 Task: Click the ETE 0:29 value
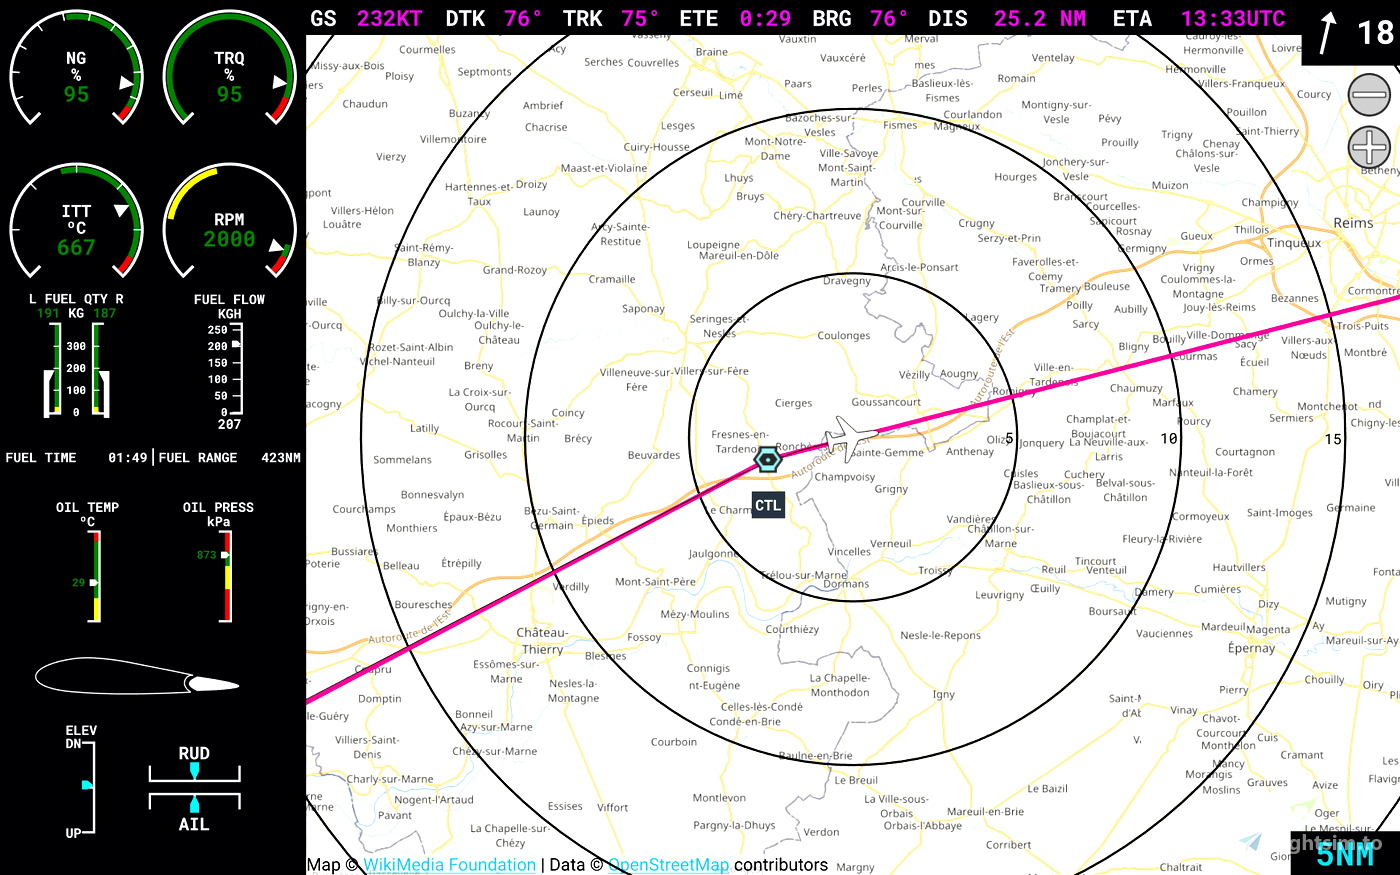coord(765,18)
